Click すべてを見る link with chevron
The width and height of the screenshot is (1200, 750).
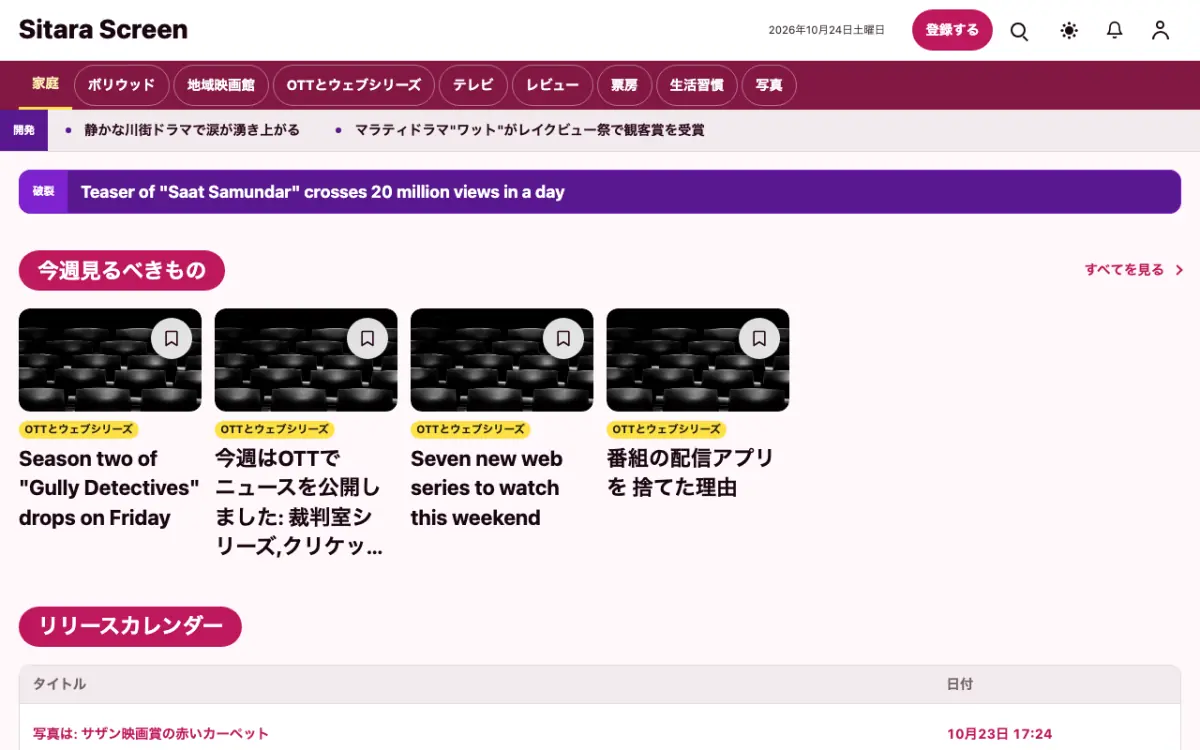click(x=1134, y=270)
